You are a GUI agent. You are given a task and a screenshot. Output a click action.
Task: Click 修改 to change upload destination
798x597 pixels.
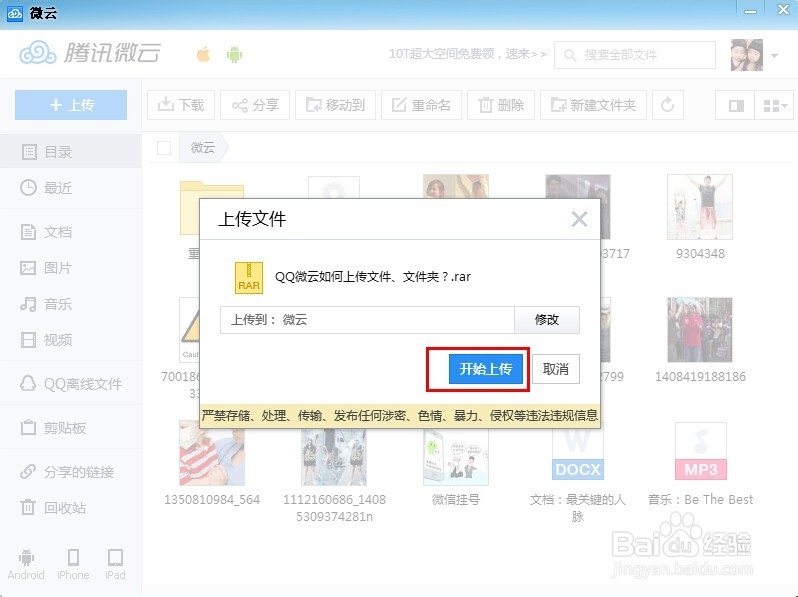(x=547, y=320)
